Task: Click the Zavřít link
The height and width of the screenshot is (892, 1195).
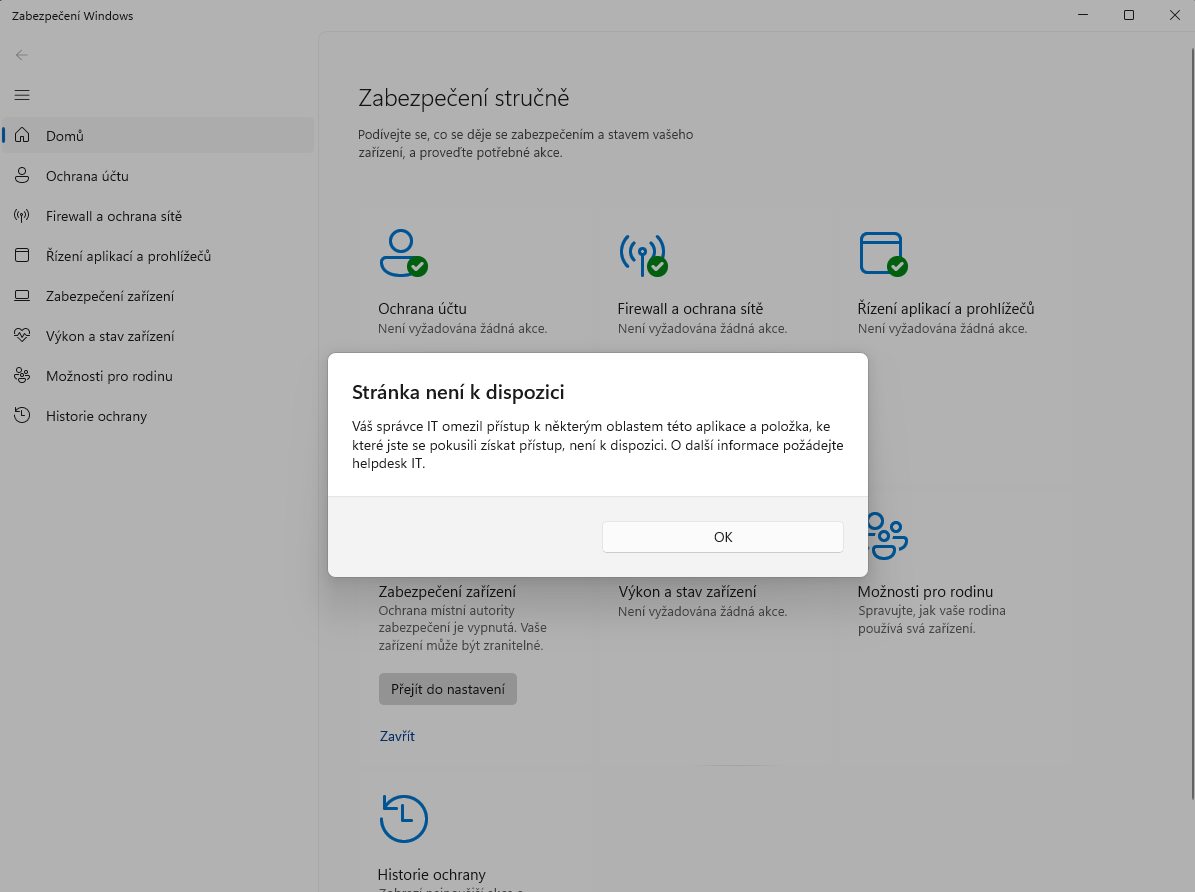Action: (x=397, y=736)
